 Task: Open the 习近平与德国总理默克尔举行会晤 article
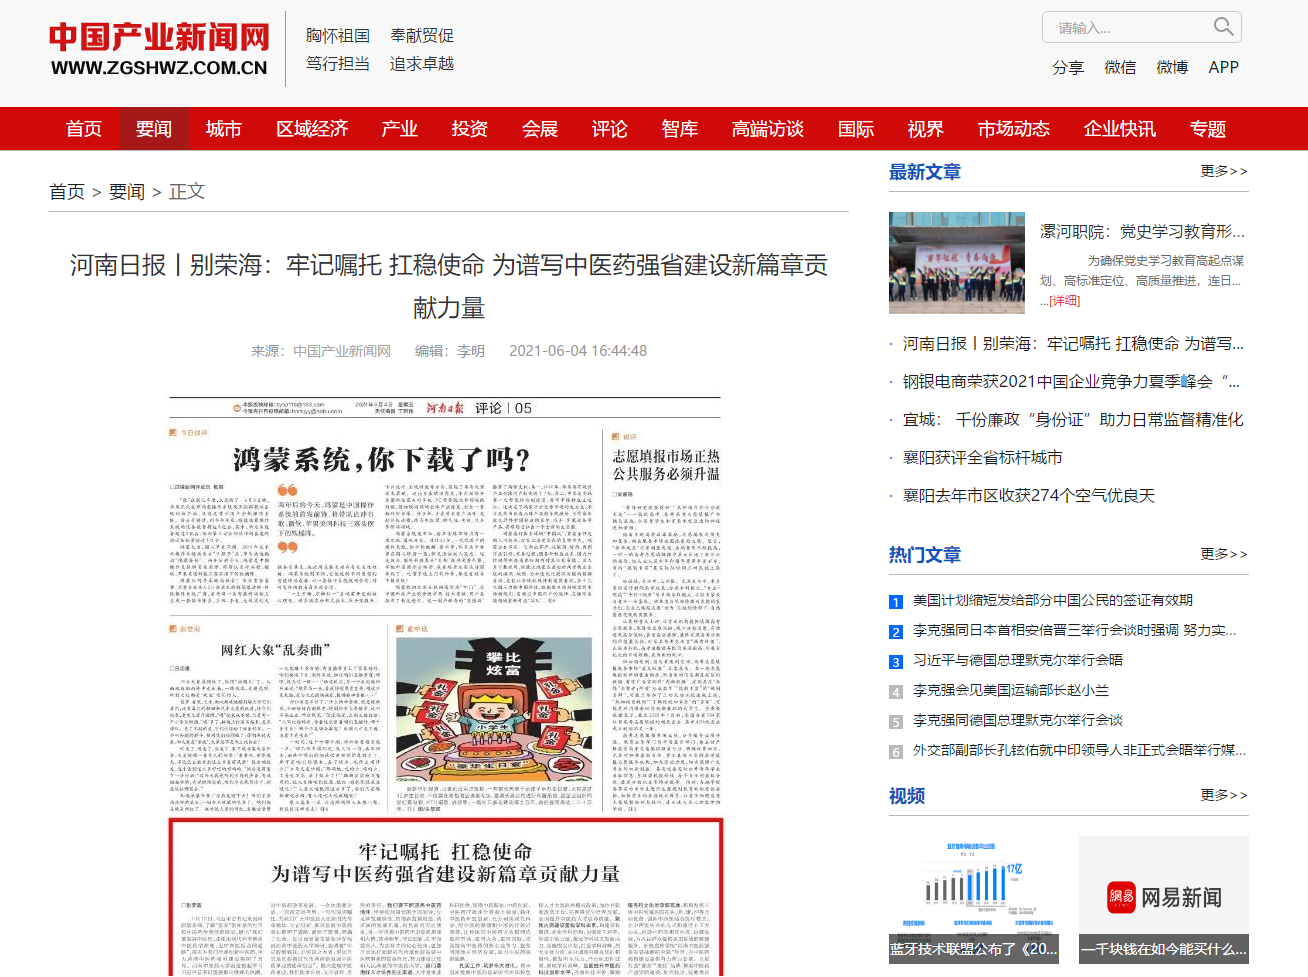tap(1017, 660)
